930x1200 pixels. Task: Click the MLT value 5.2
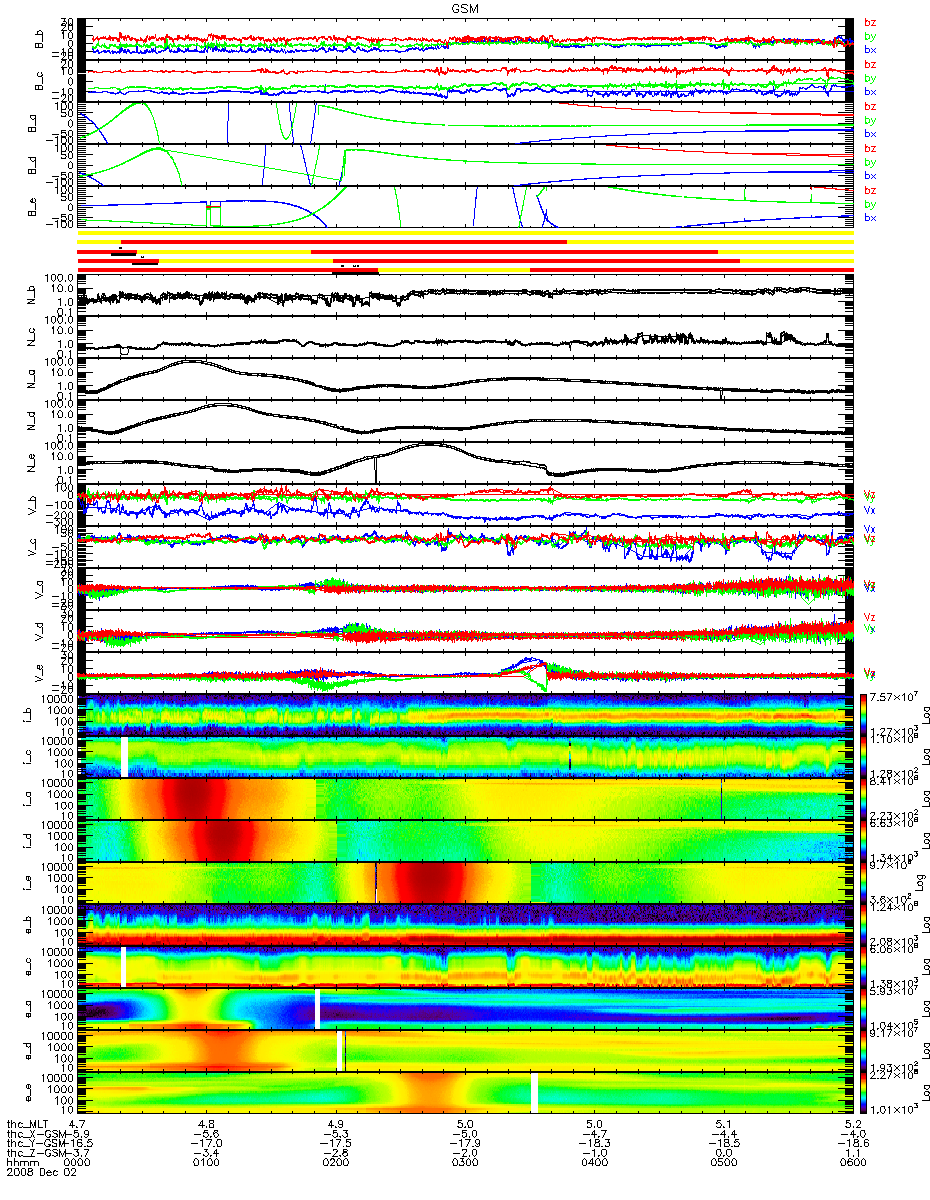click(x=852, y=1123)
